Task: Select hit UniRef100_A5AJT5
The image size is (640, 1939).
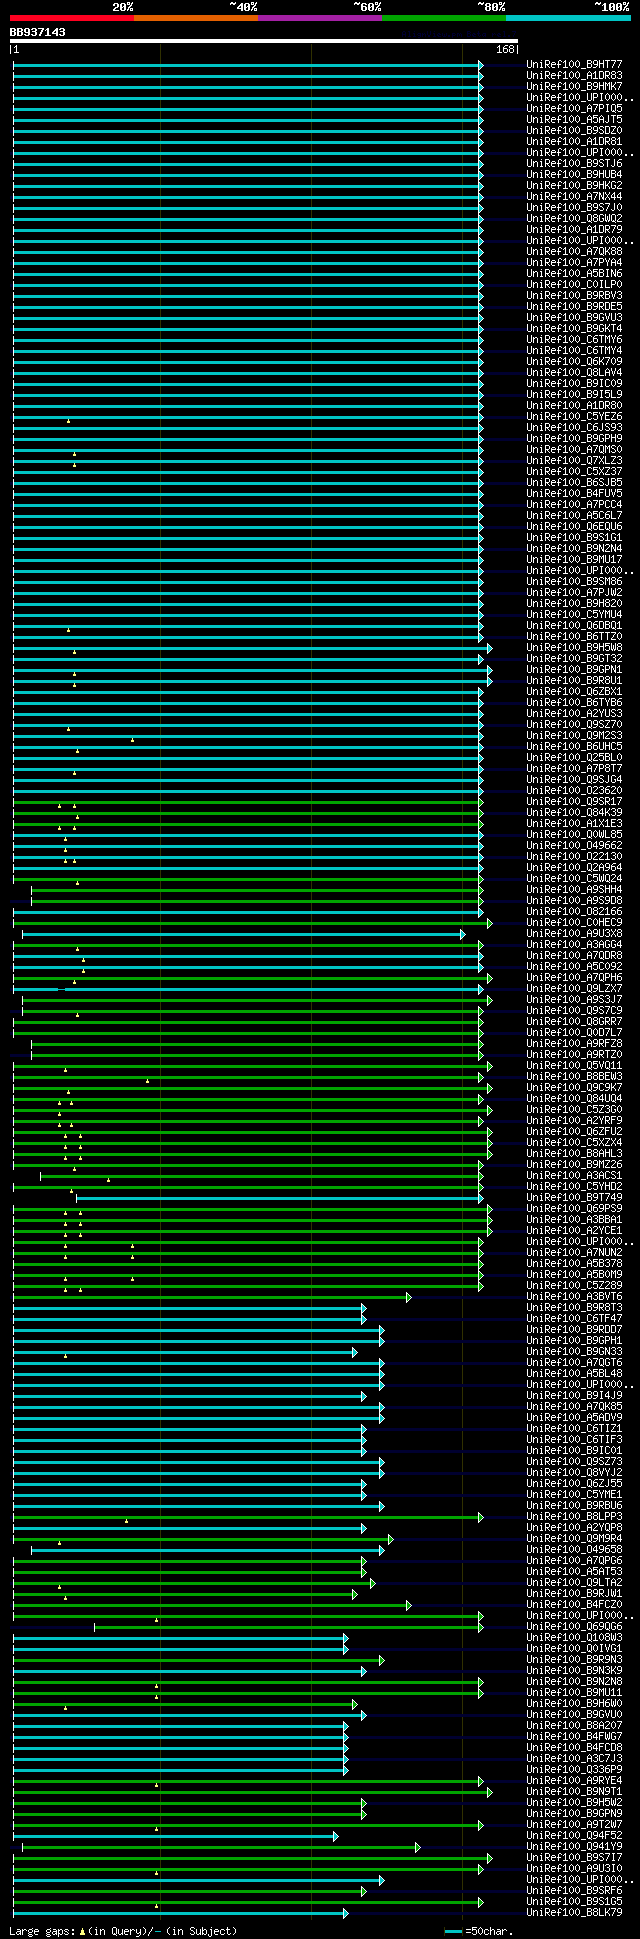Action: [x=575, y=120]
